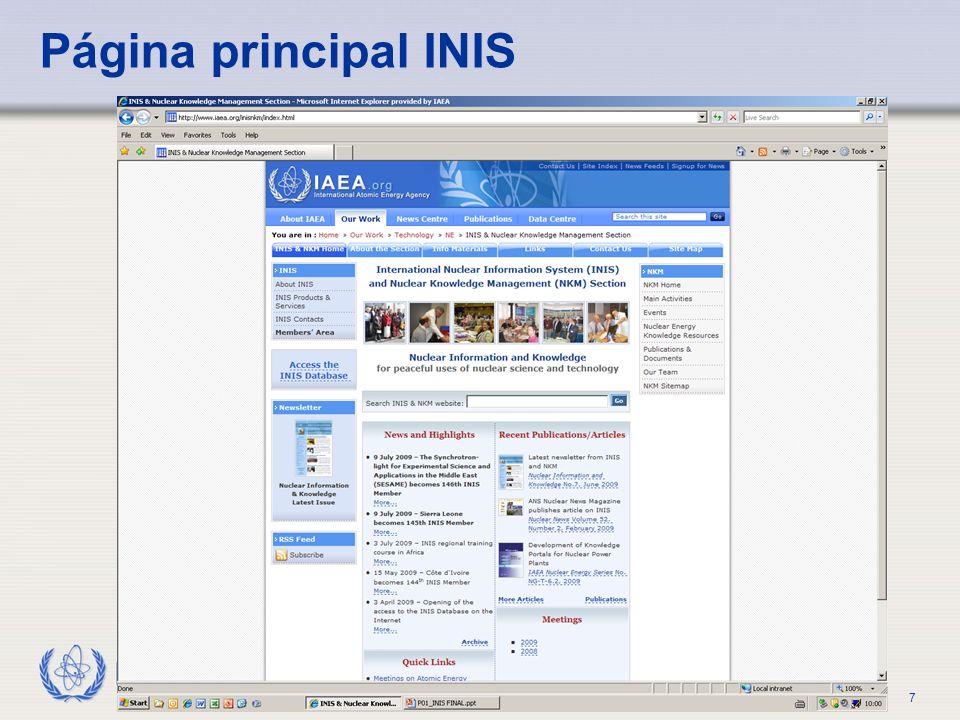Click the Word quick launch icon
Image resolution: width=960 pixels, height=720 pixels.
(201, 703)
